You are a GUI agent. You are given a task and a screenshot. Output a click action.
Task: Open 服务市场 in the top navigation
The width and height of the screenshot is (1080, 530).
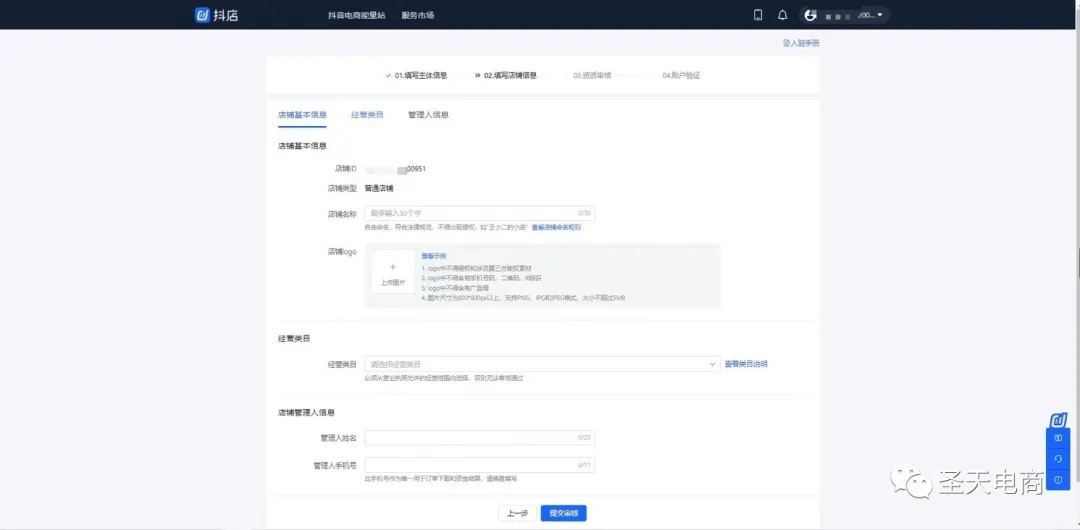coord(418,15)
